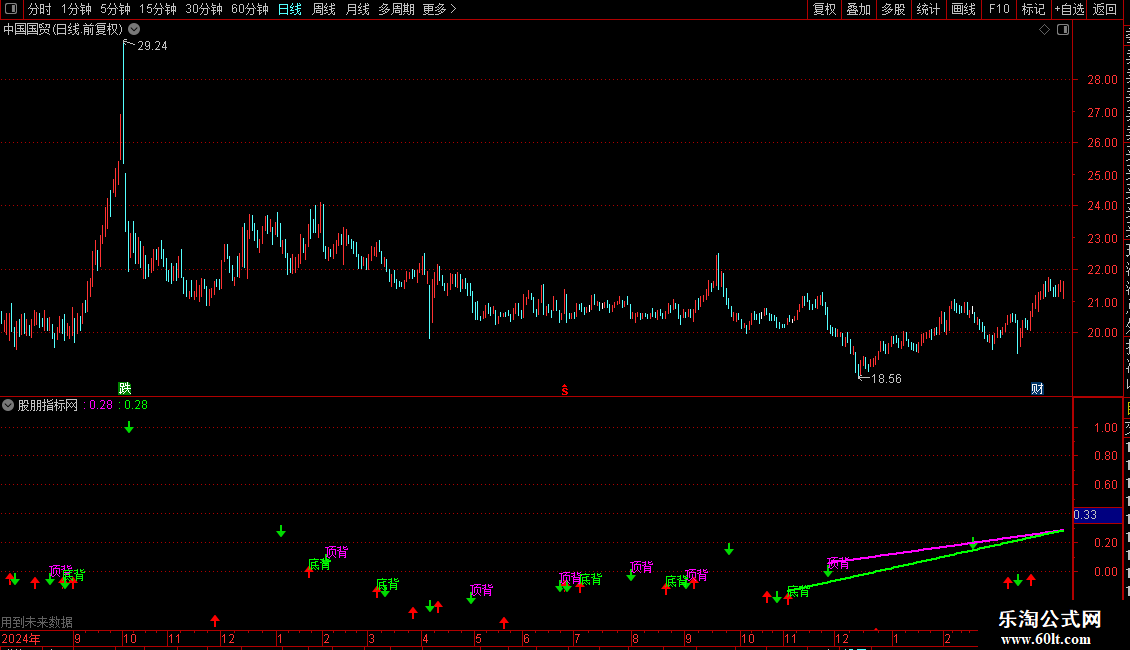Open the 多股 multi-stock view

893,9
